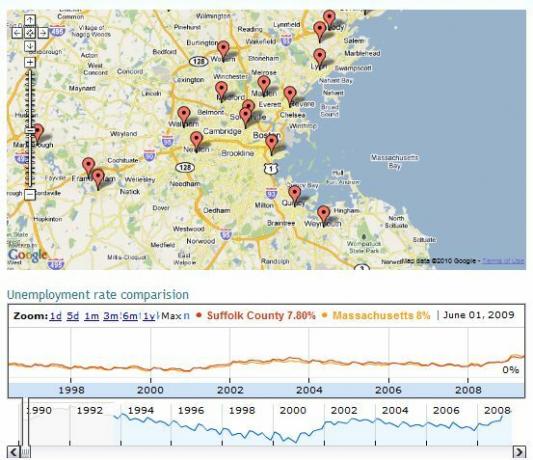
Task: Click the map re-center control between arrows
Action: click(x=30, y=33)
